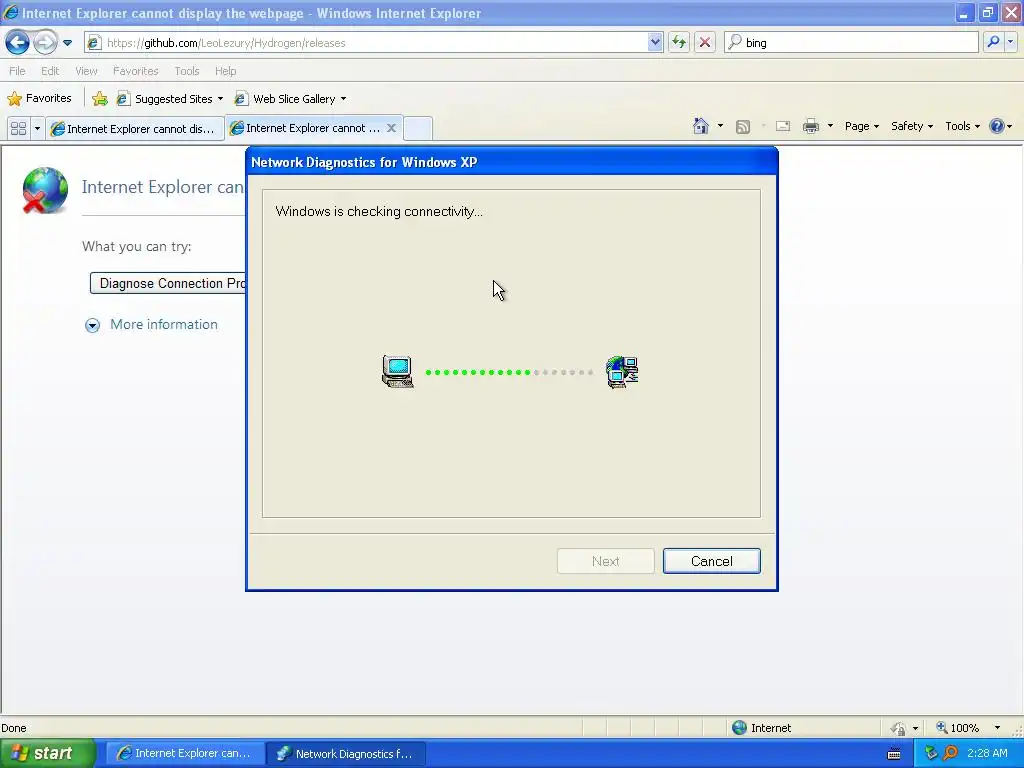The width and height of the screenshot is (1024, 768).
Task: Switch to the first Internet Explorer cannot display tab
Action: click(x=135, y=129)
